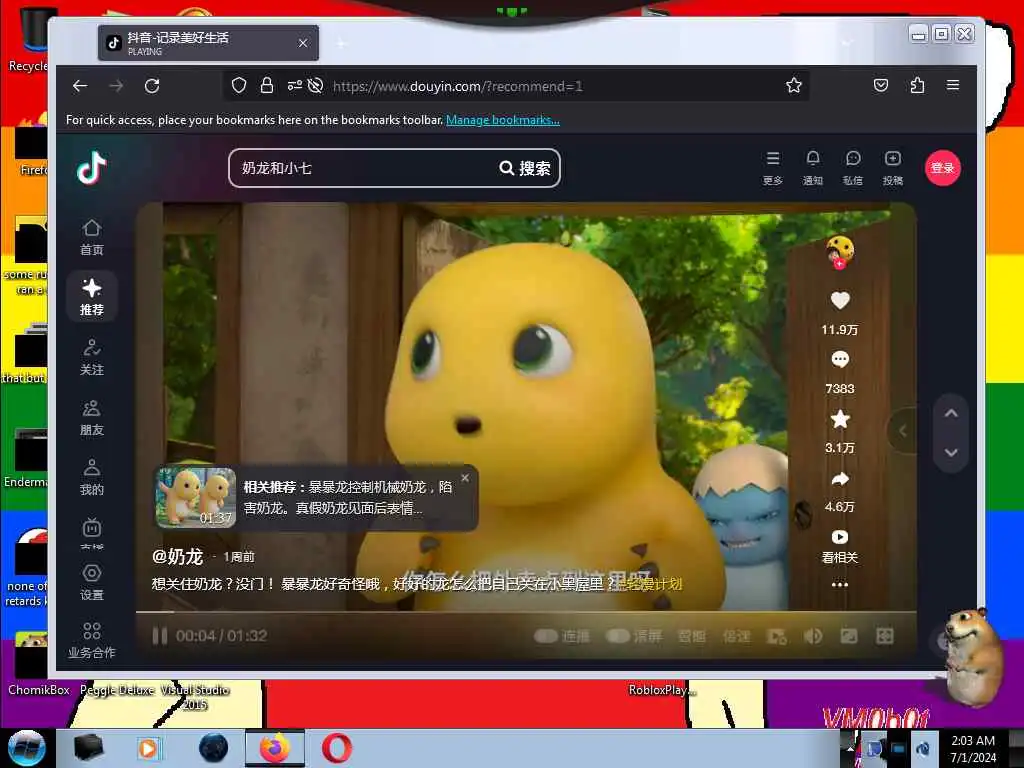
Task: Open the 关注 following sidebar item
Action: (91, 357)
